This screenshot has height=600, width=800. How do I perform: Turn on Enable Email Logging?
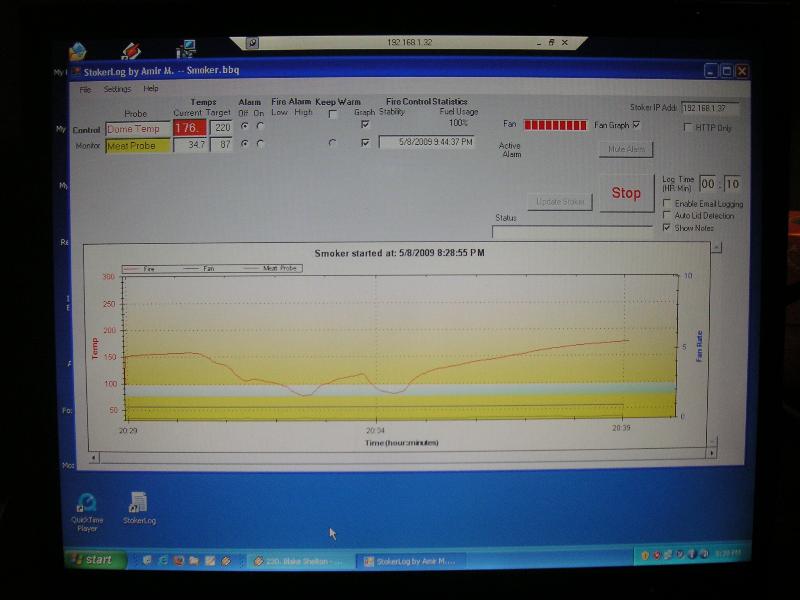coord(667,204)
